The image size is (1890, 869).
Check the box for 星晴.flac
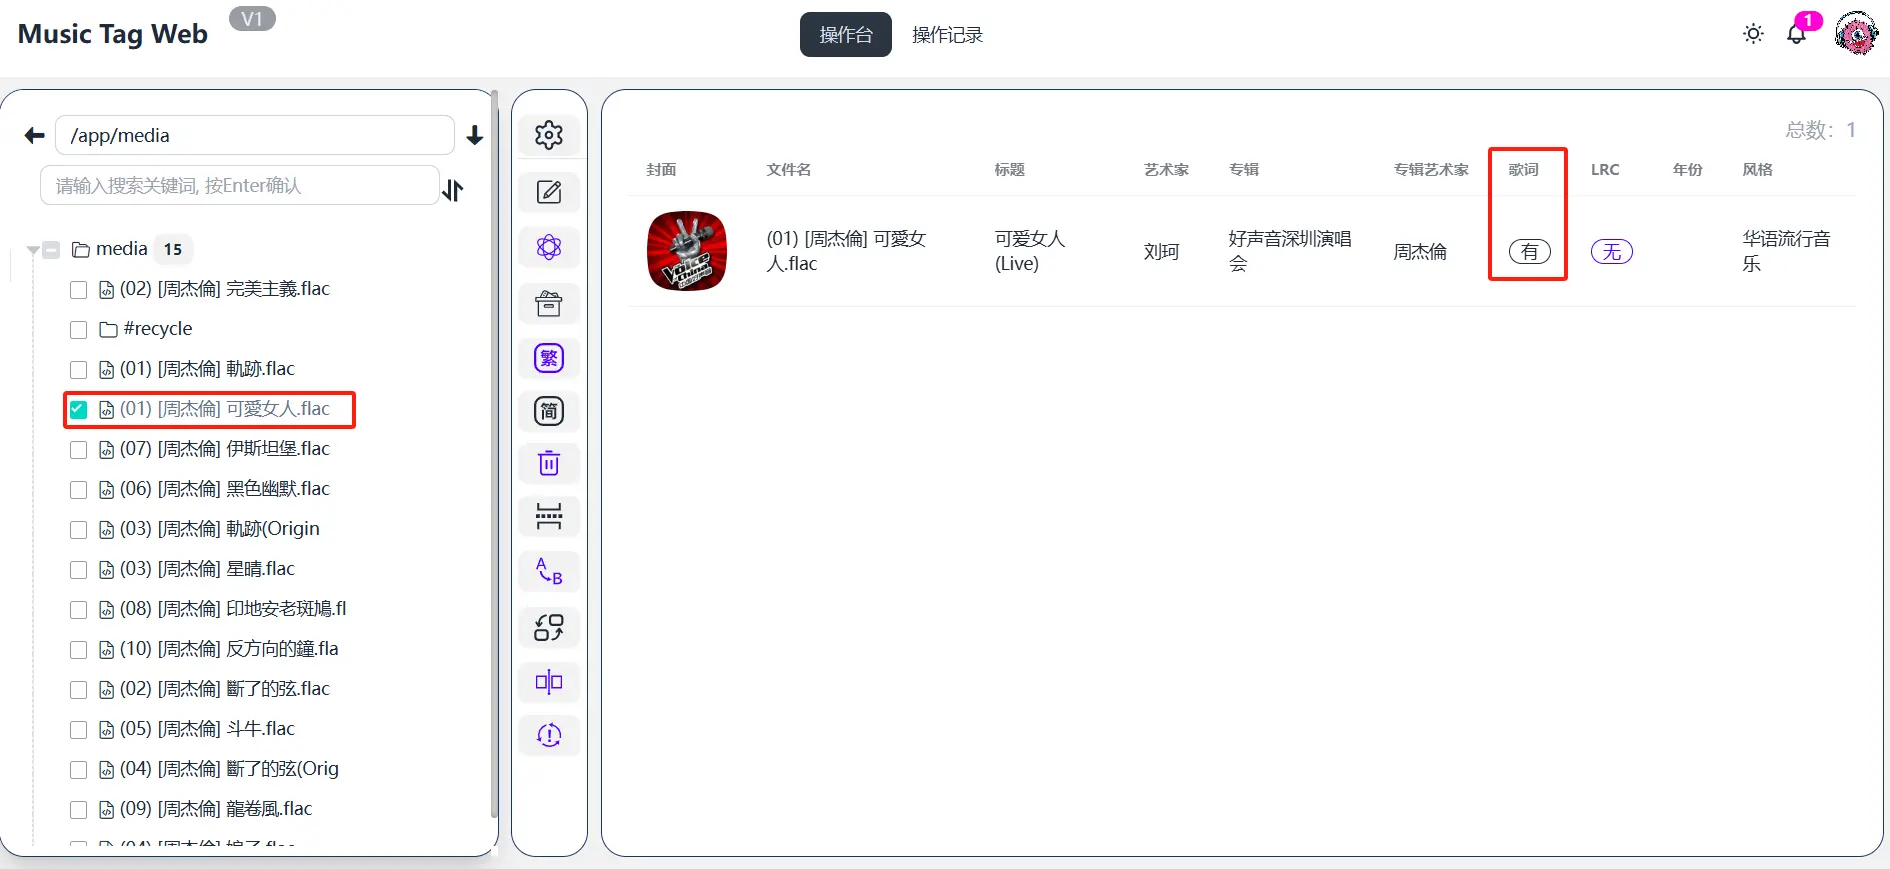tap(78, 570)
